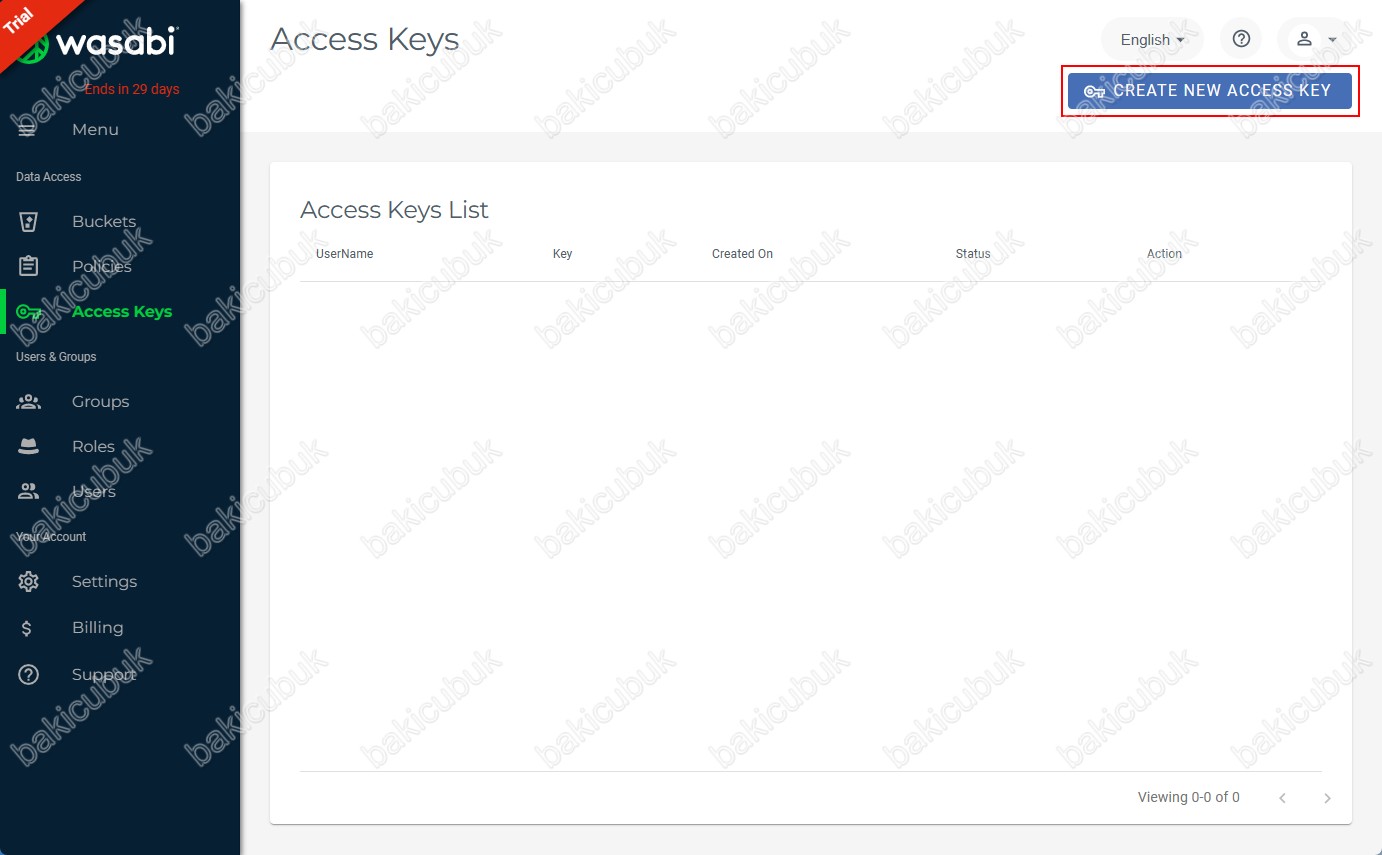The width and height of the screenshot is (1382, 855).
Task: Go to previous page of keys
Action: (x=1282, y=798)
